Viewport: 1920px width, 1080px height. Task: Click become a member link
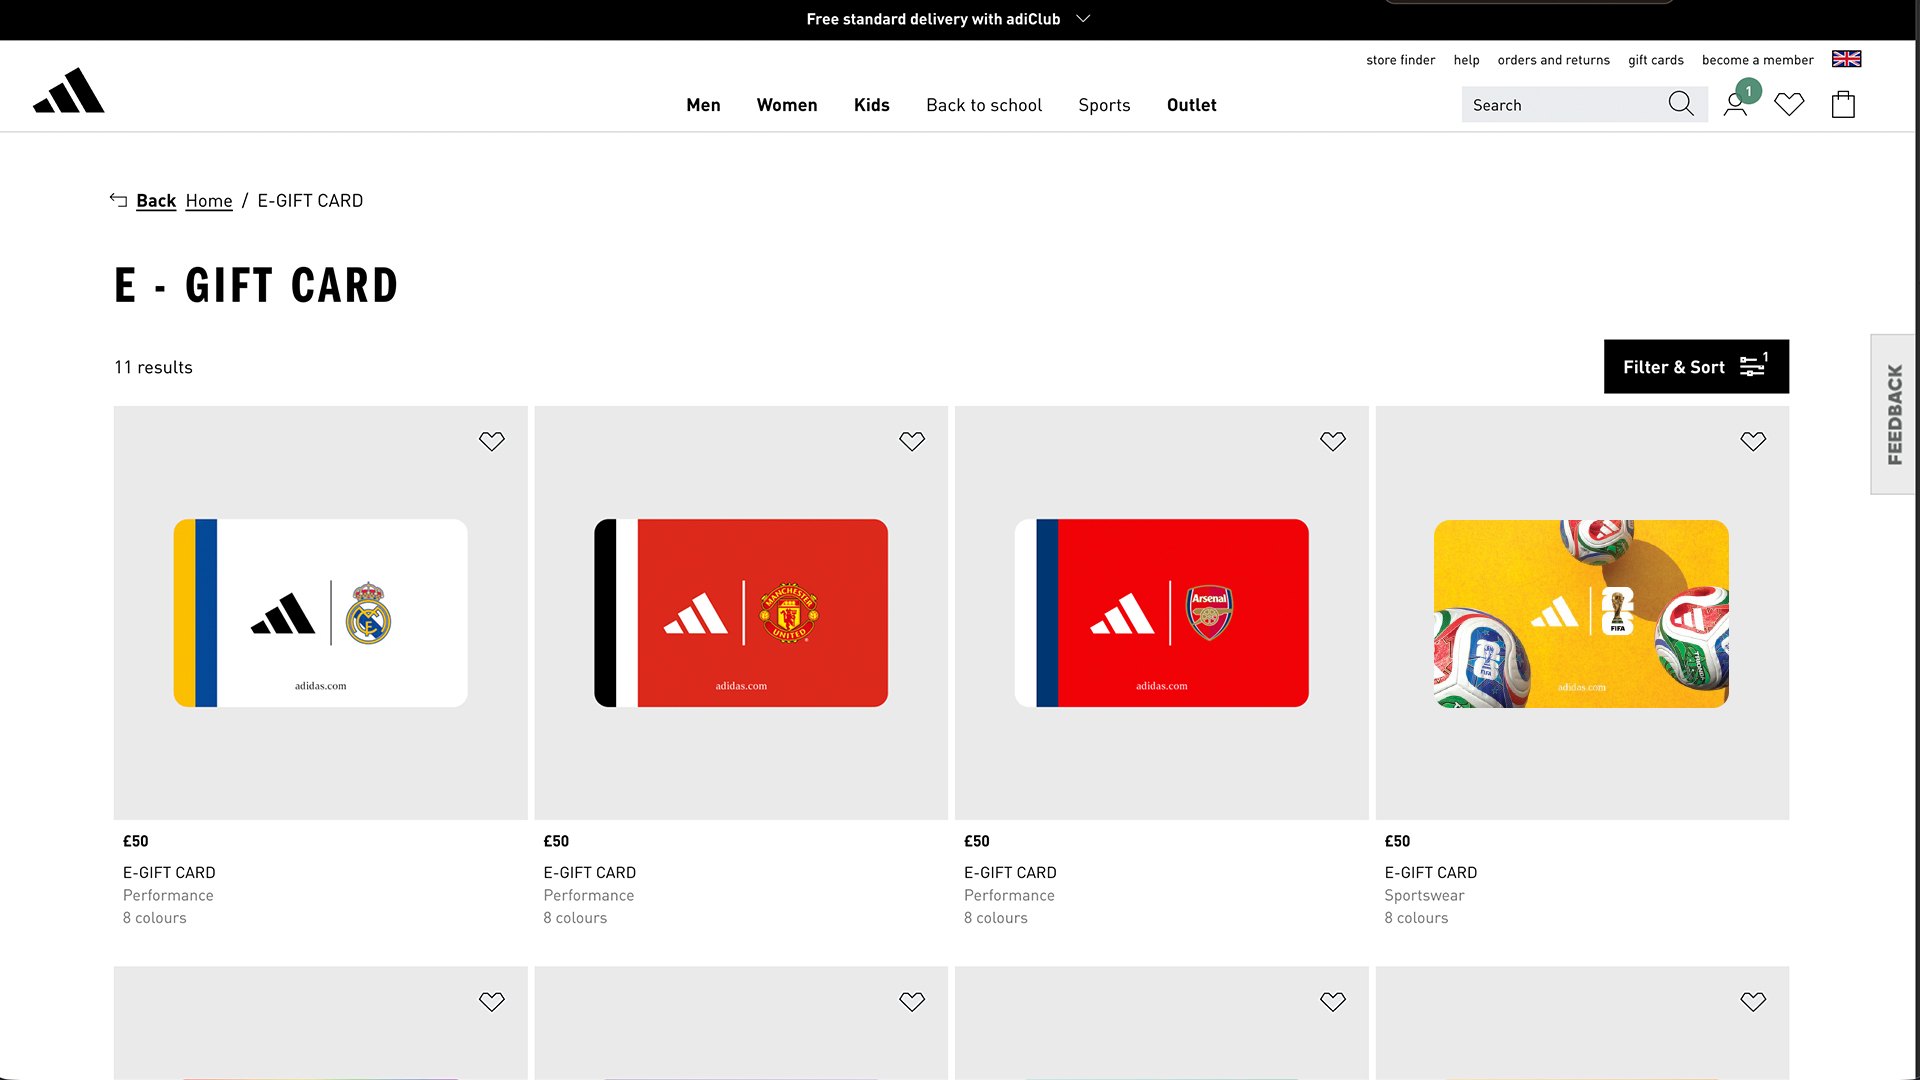tap(1757, 60)
